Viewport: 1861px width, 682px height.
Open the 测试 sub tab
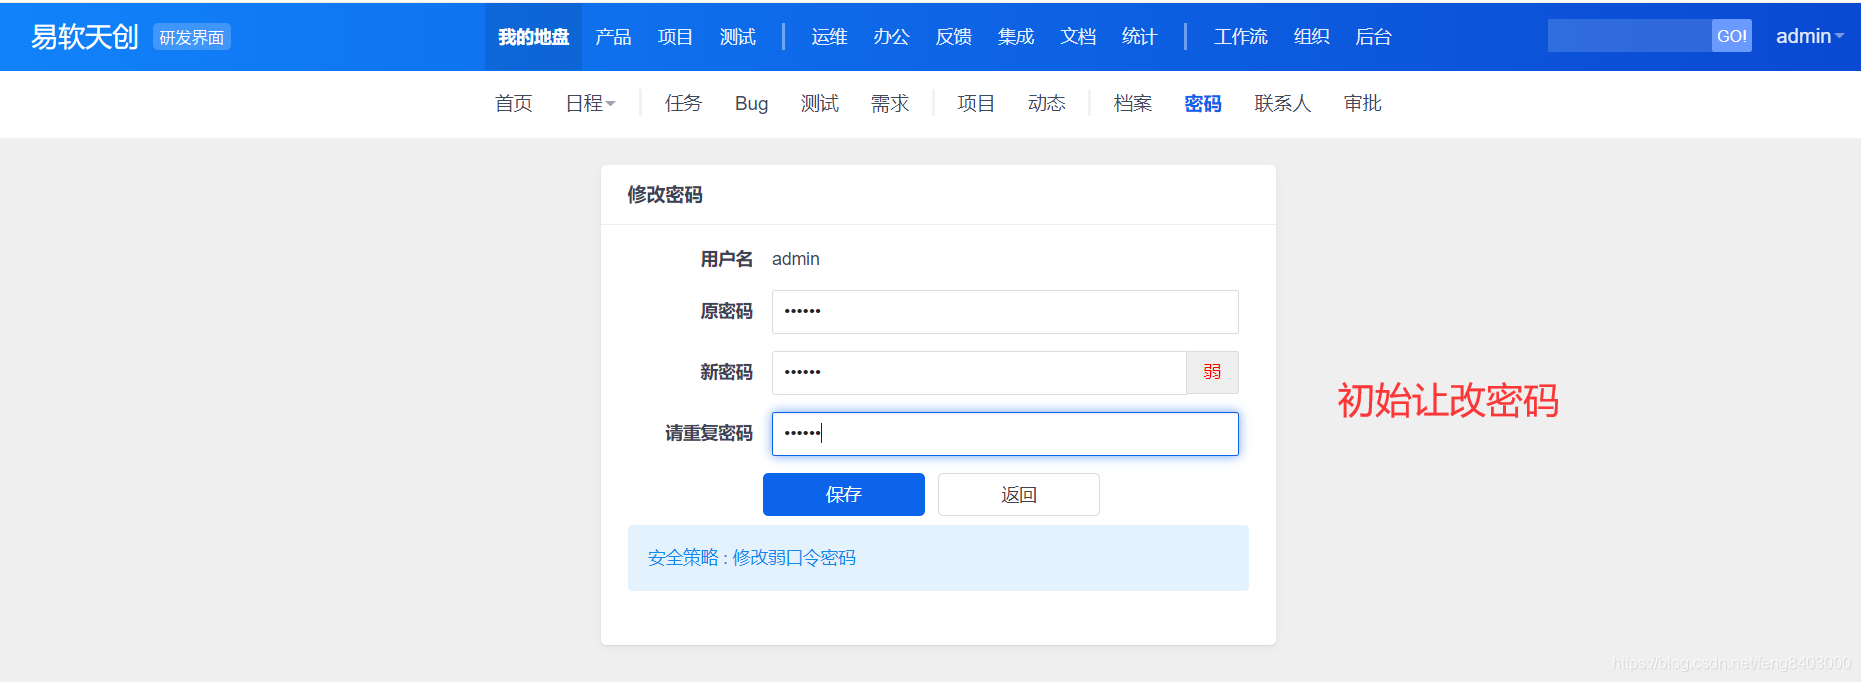820,104
